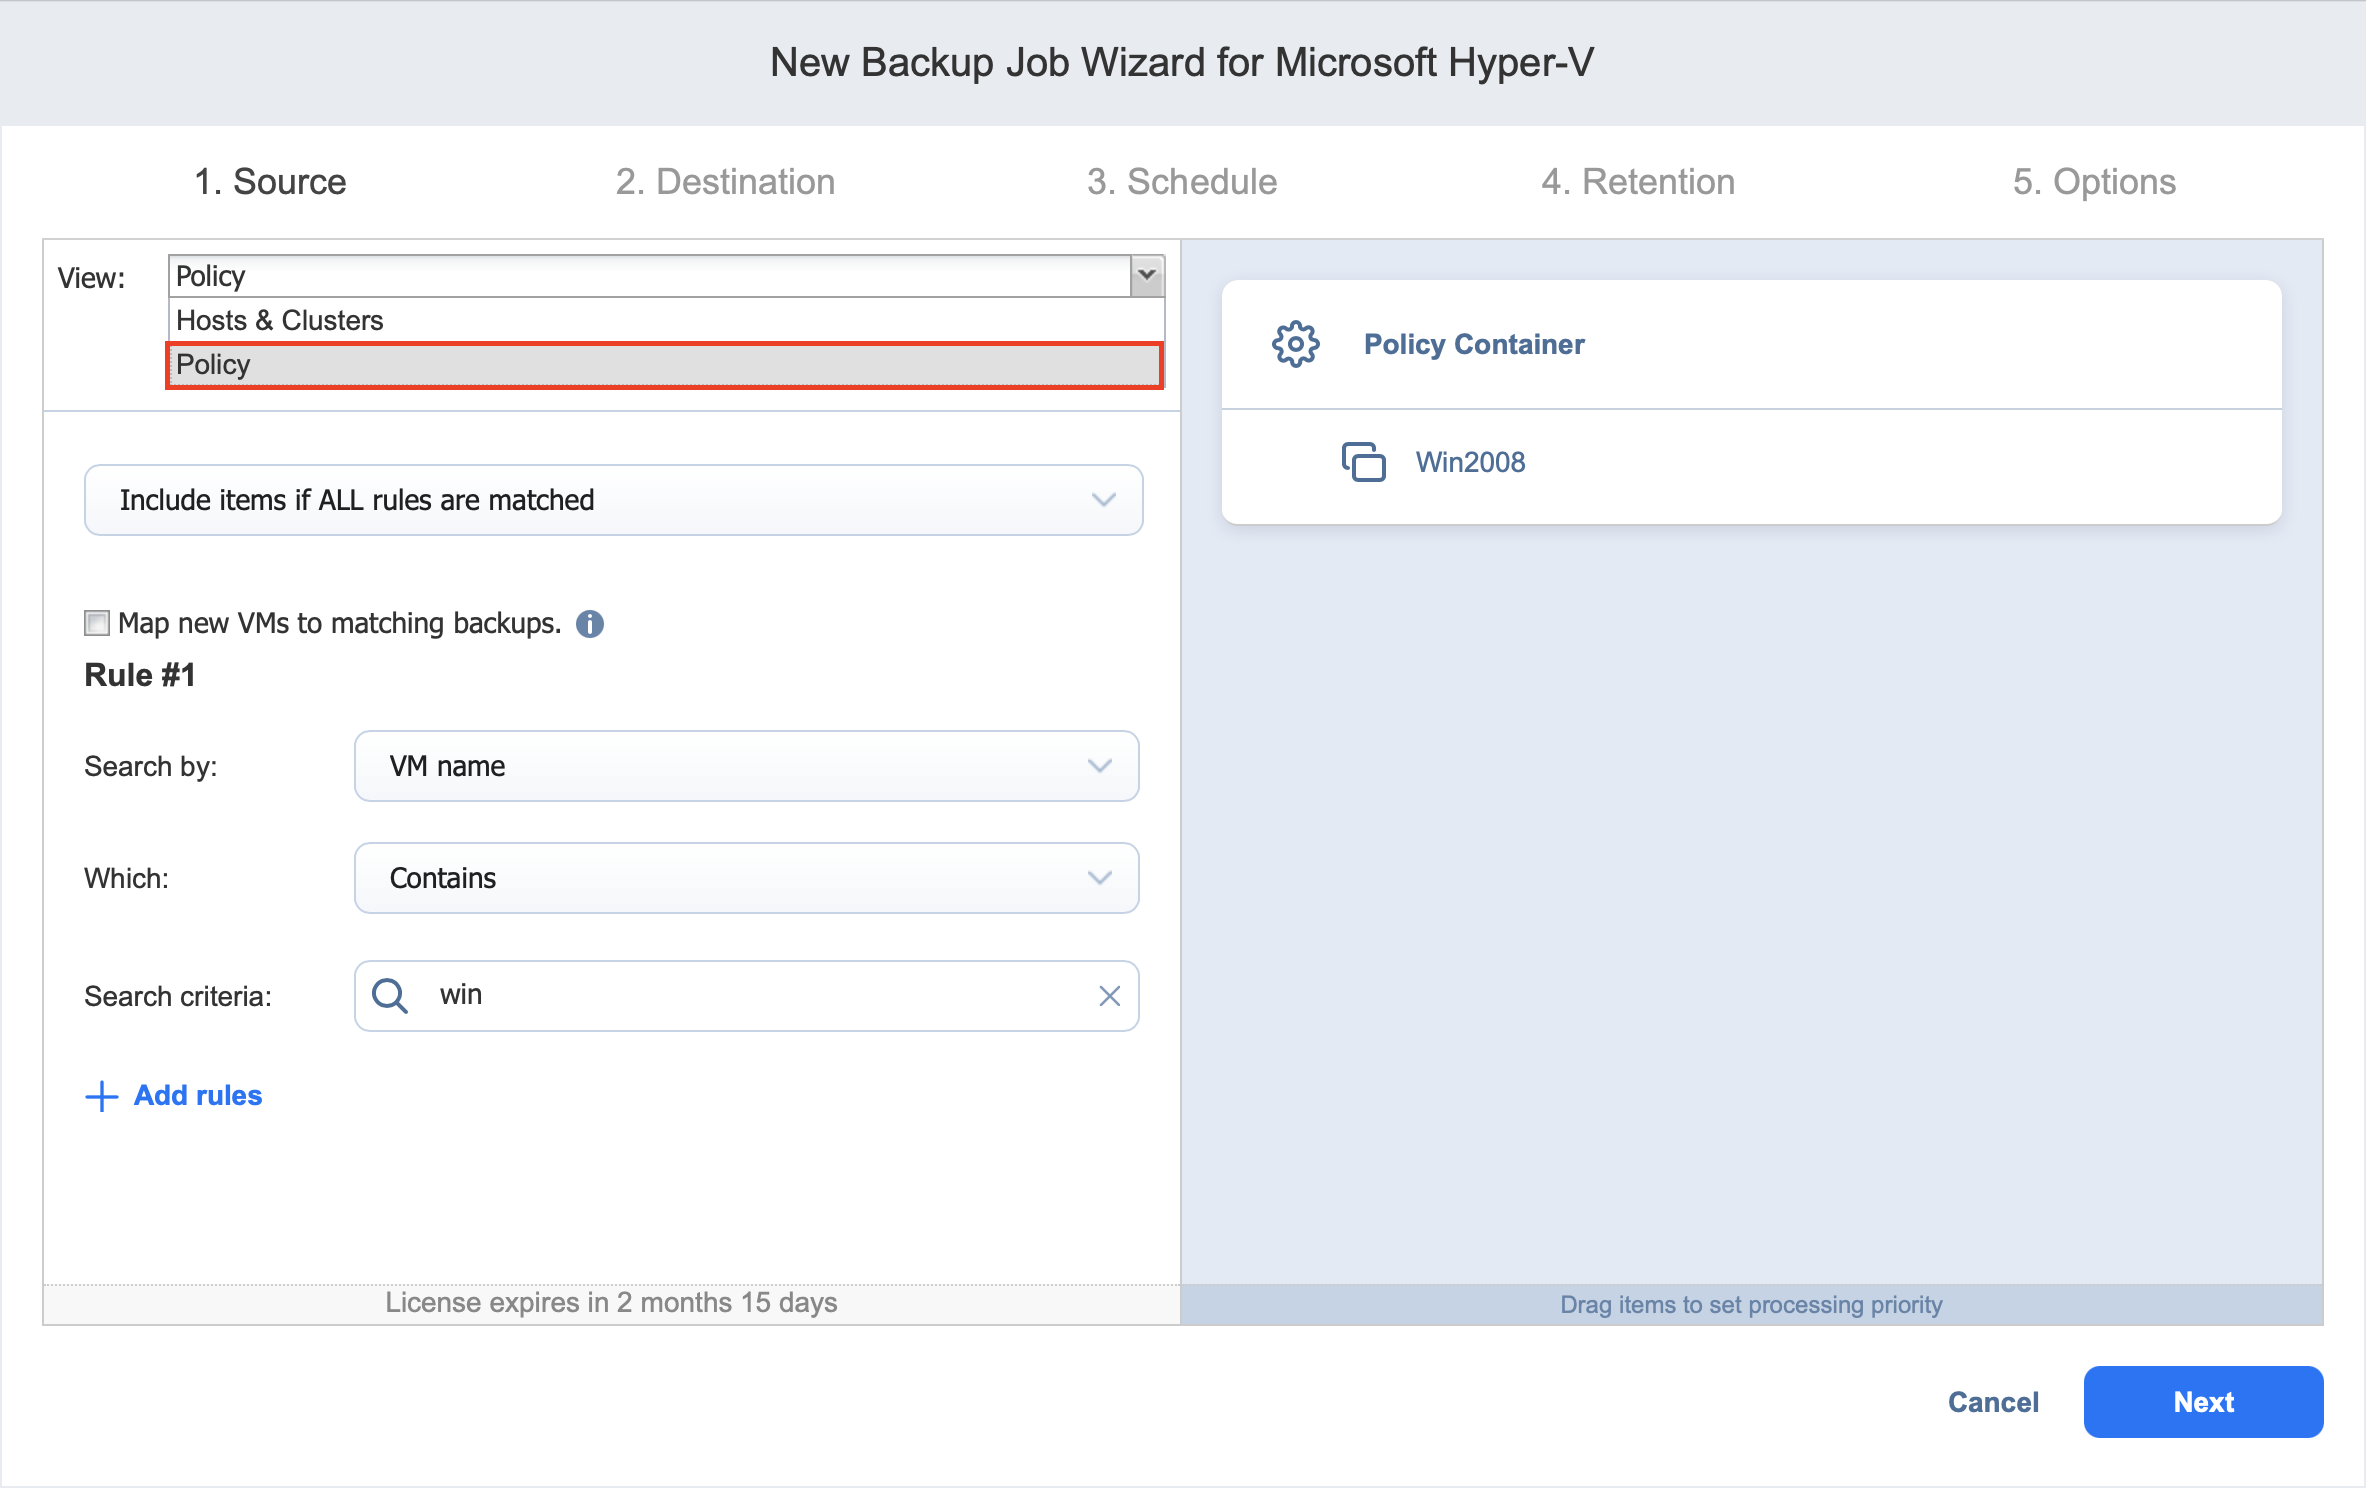Click the Search criteria text field
The image size is (2366, 1488).
pyautogui.click(x=760, y=996)
